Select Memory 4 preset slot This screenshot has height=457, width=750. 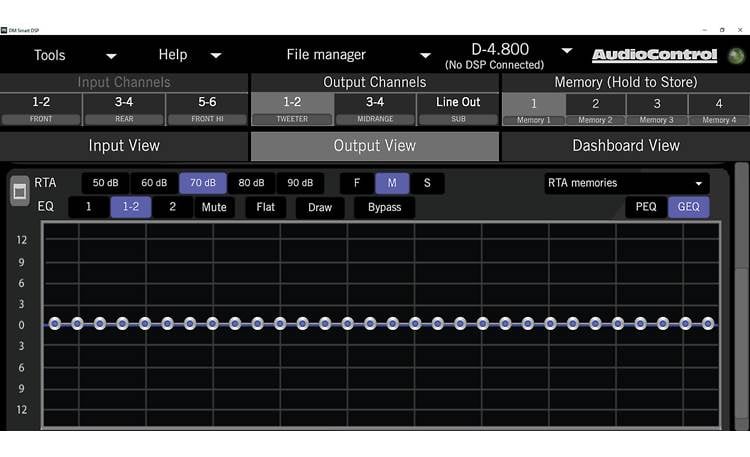[718, 108]
